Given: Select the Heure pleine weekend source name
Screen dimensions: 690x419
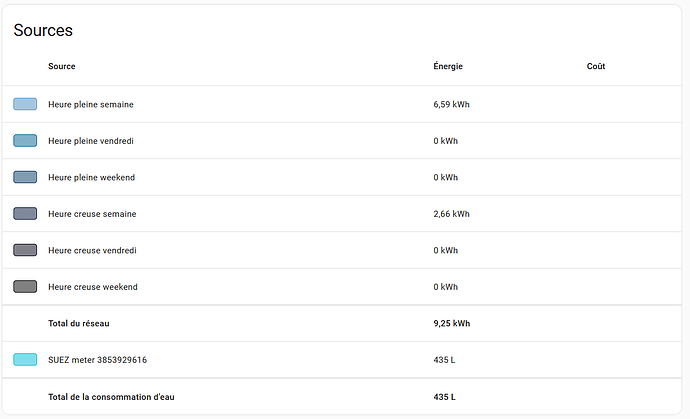Looking at the screenshot, I should tap(91, 177).
